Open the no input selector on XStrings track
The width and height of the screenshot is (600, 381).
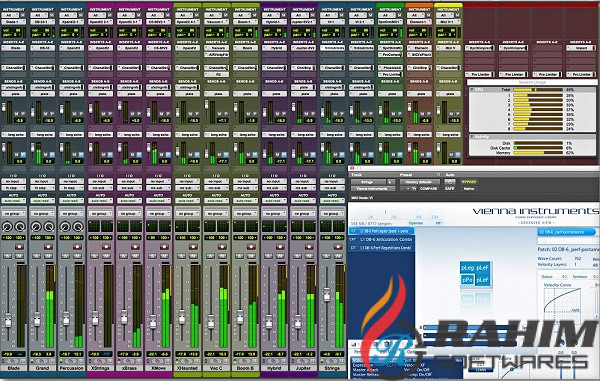tap(100, 181)
